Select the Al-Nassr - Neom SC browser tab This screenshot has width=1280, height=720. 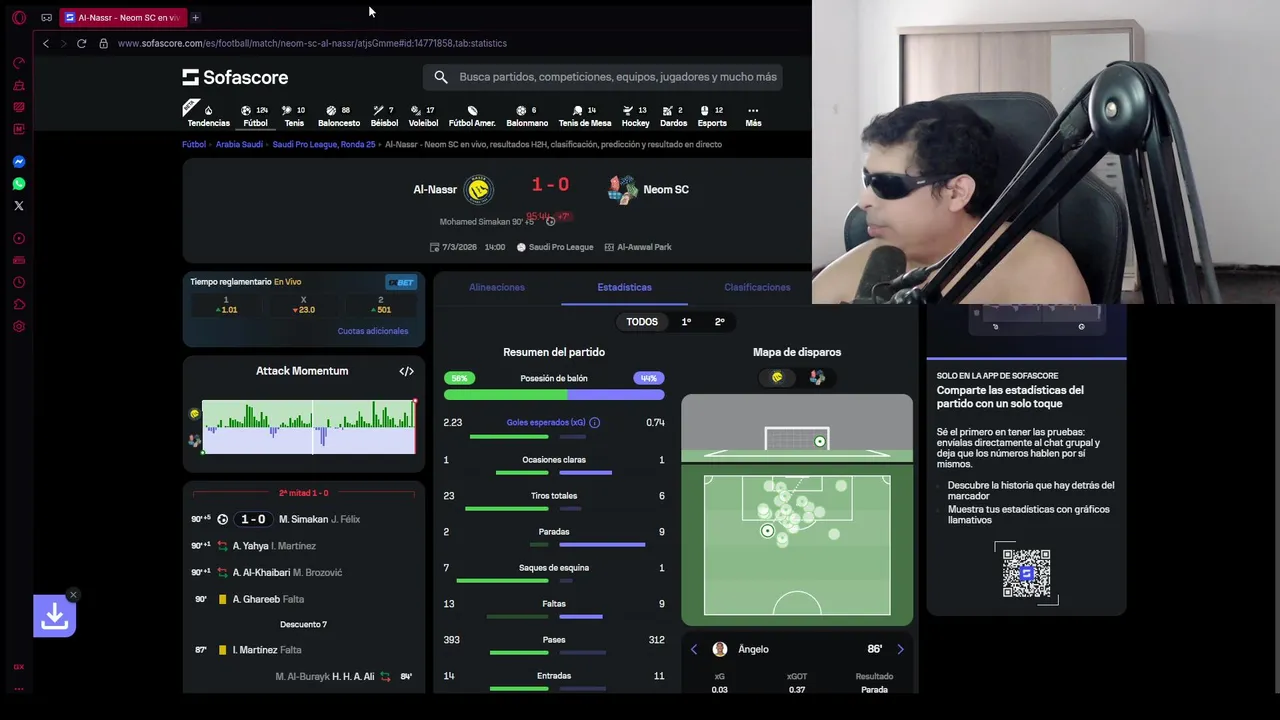click(x=122, y=17)
